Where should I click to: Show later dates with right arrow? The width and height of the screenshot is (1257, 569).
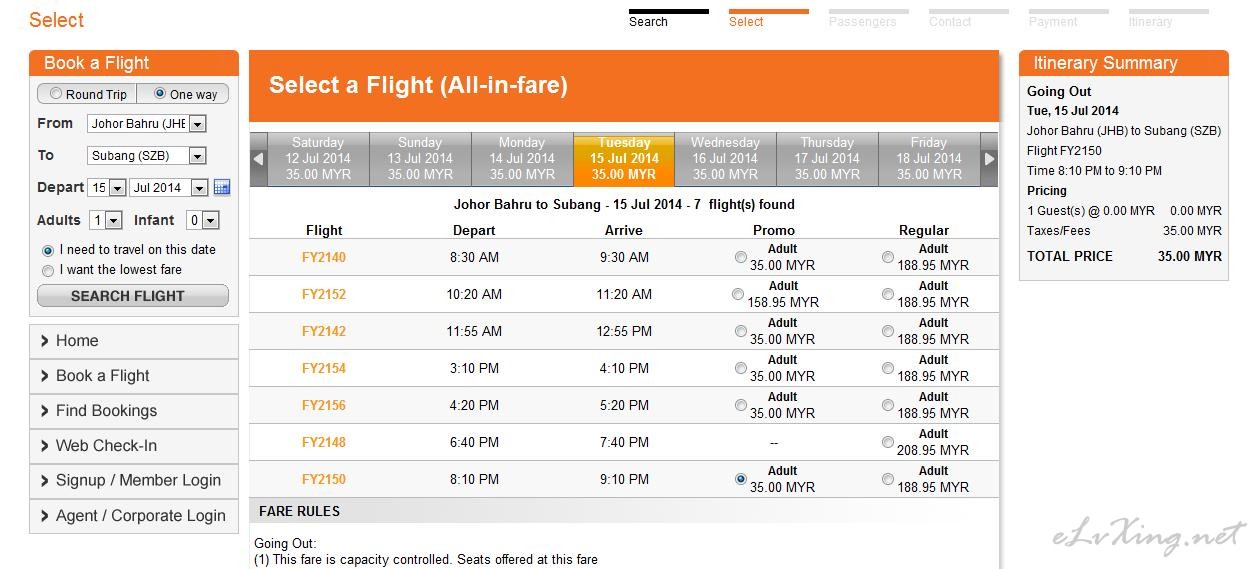[989, 159]
